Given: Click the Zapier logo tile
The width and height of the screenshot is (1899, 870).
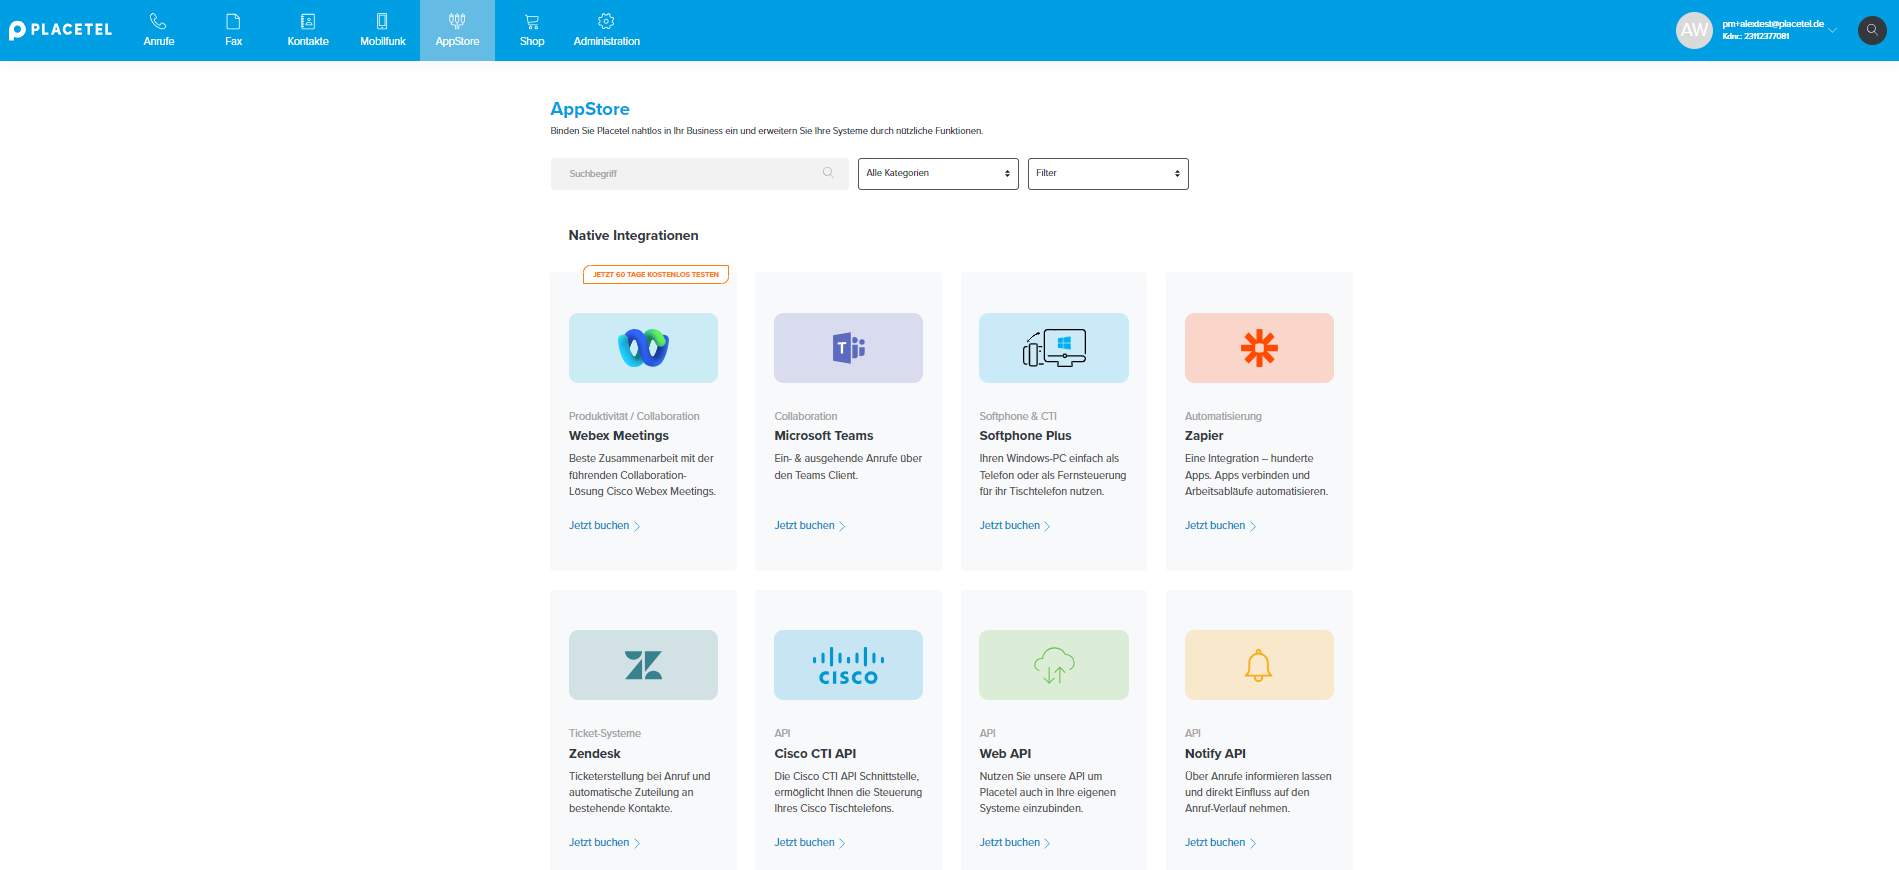Looking at the screenshot, I should point(1259,348).
